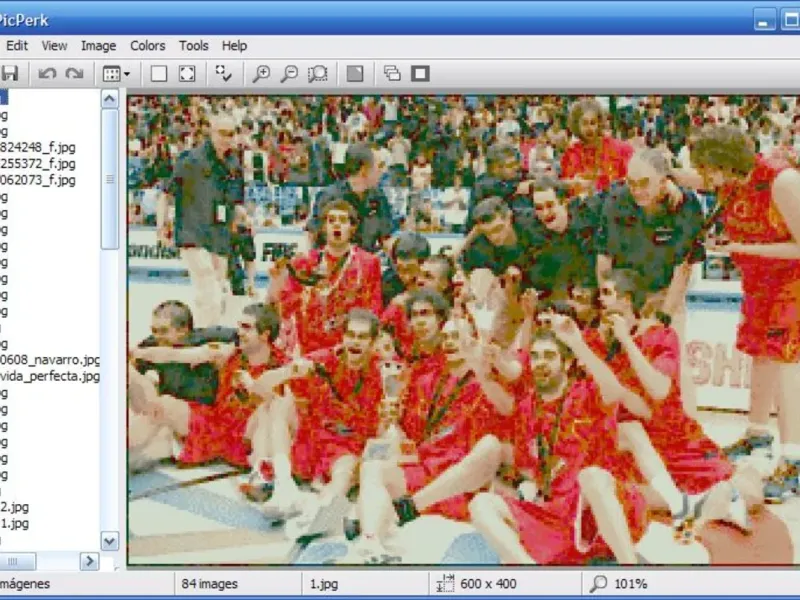Open the View menu
This screenshot has height=600, width=800.
pos(54,45)
